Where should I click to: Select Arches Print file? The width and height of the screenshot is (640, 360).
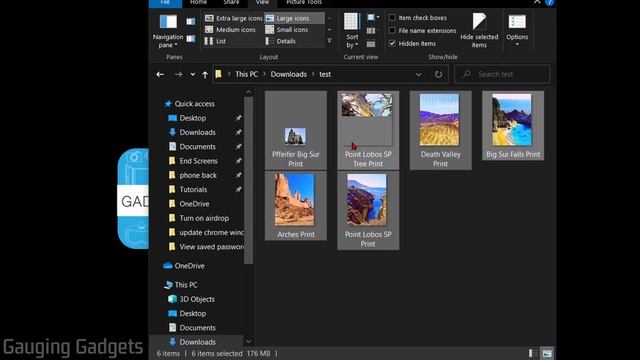click(296, 206)
